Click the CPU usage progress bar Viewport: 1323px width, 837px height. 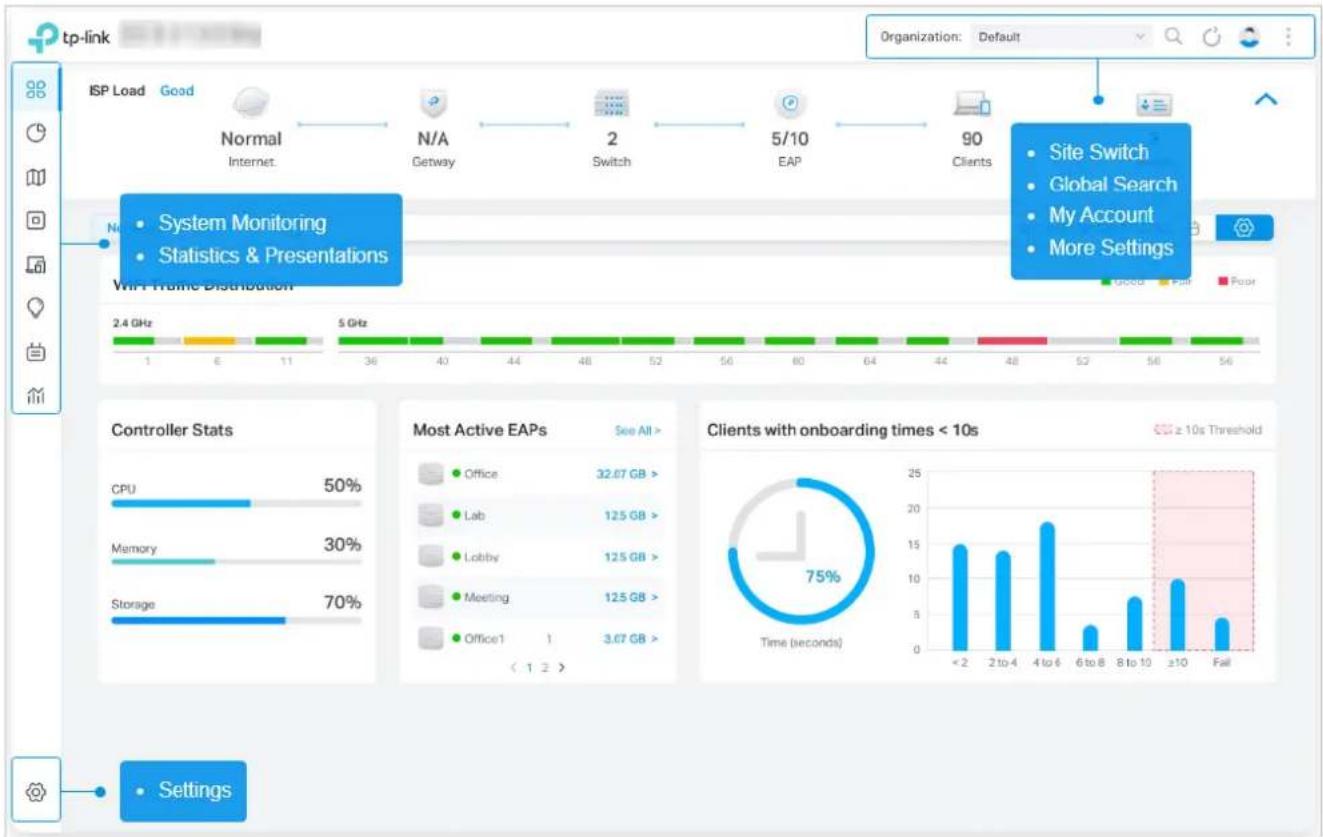click(x=236, y=504)
